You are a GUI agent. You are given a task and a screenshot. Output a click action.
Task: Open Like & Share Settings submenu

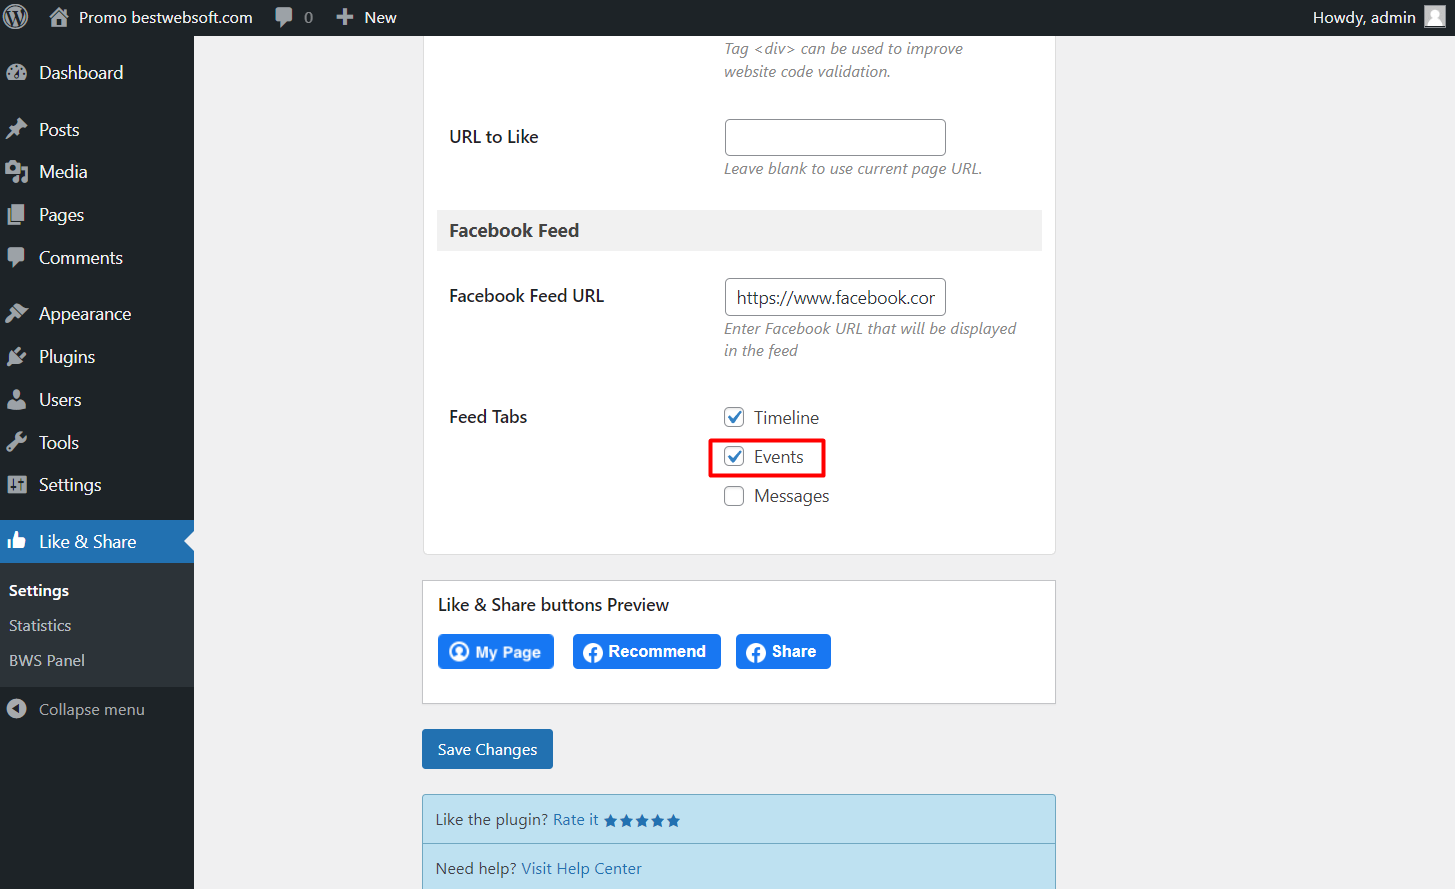[39, 590]
